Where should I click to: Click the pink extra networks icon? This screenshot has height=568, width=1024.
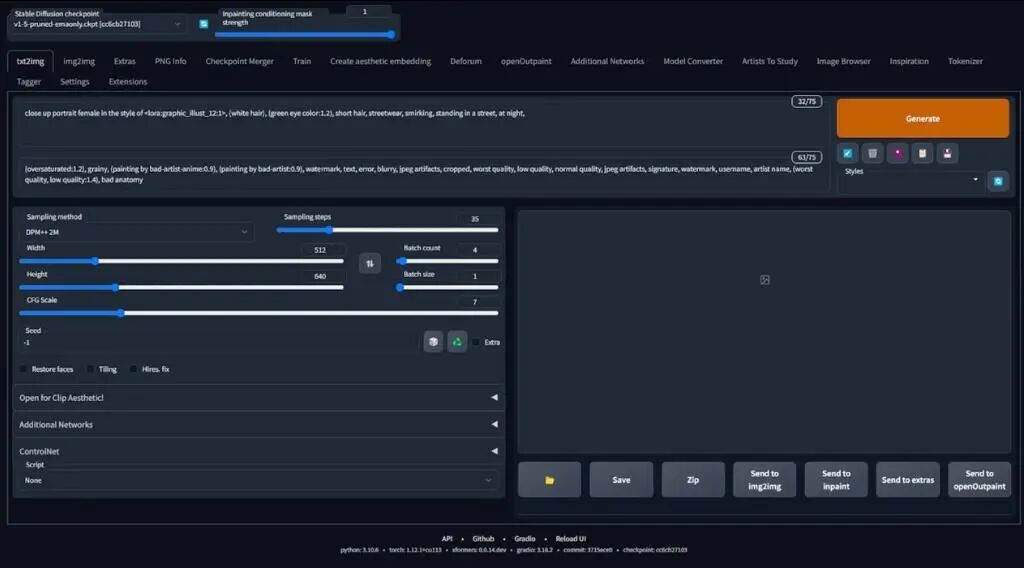pyautogui.click(x=897, y=153)
